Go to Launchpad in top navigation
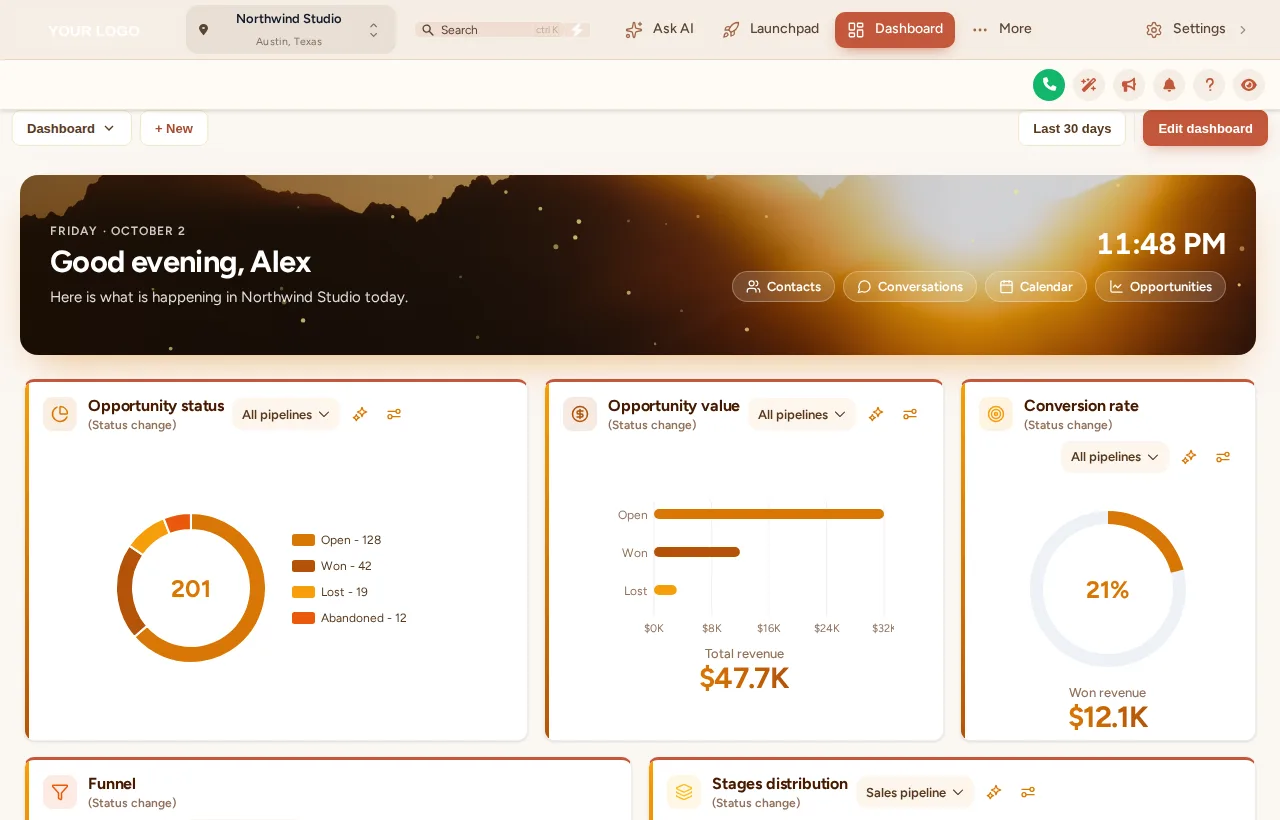This screenshot has height=820, width=1280. click(x=771, y=29)
